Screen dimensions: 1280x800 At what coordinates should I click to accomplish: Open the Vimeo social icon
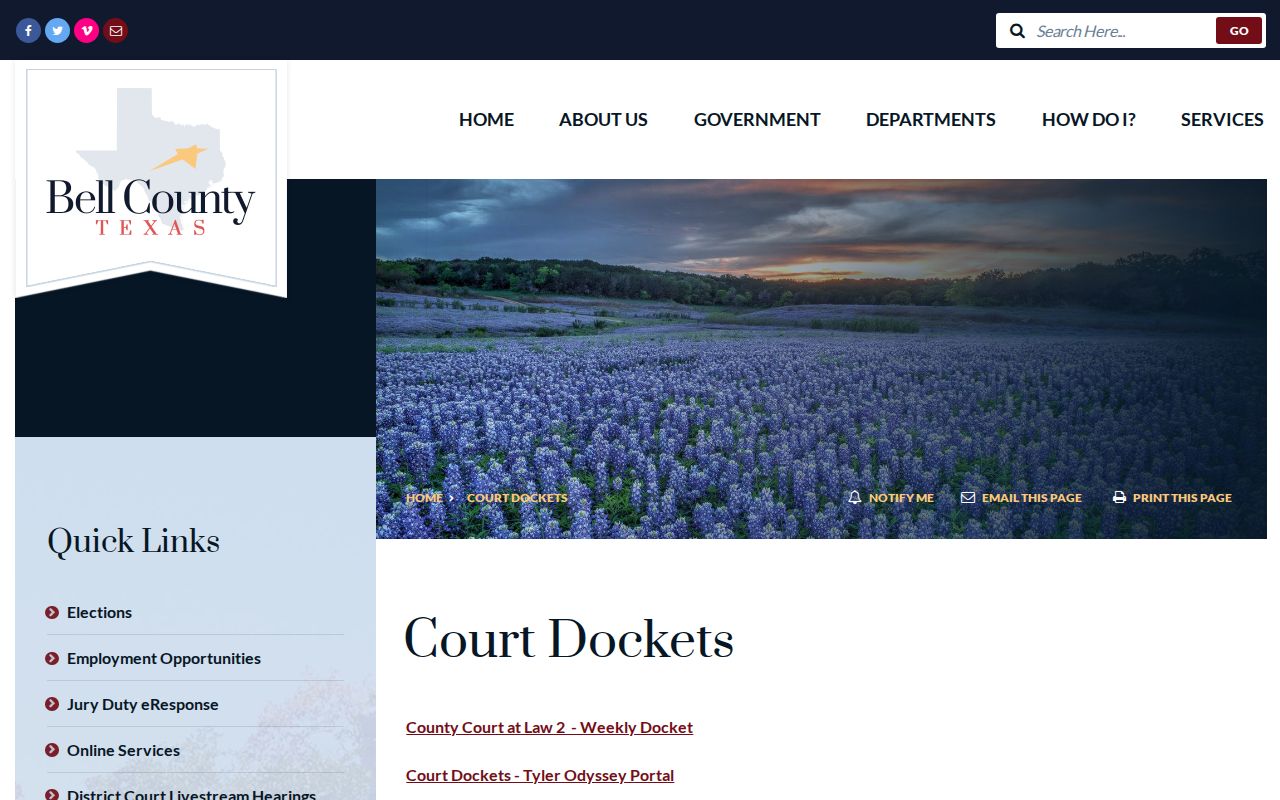point(87,30)
